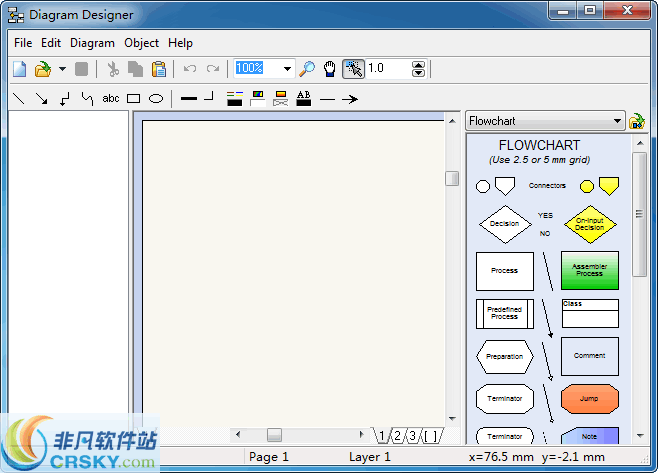Click the 100% zoom input field
Viewport: 658px width, 473px height.
(x=258, y=68)
